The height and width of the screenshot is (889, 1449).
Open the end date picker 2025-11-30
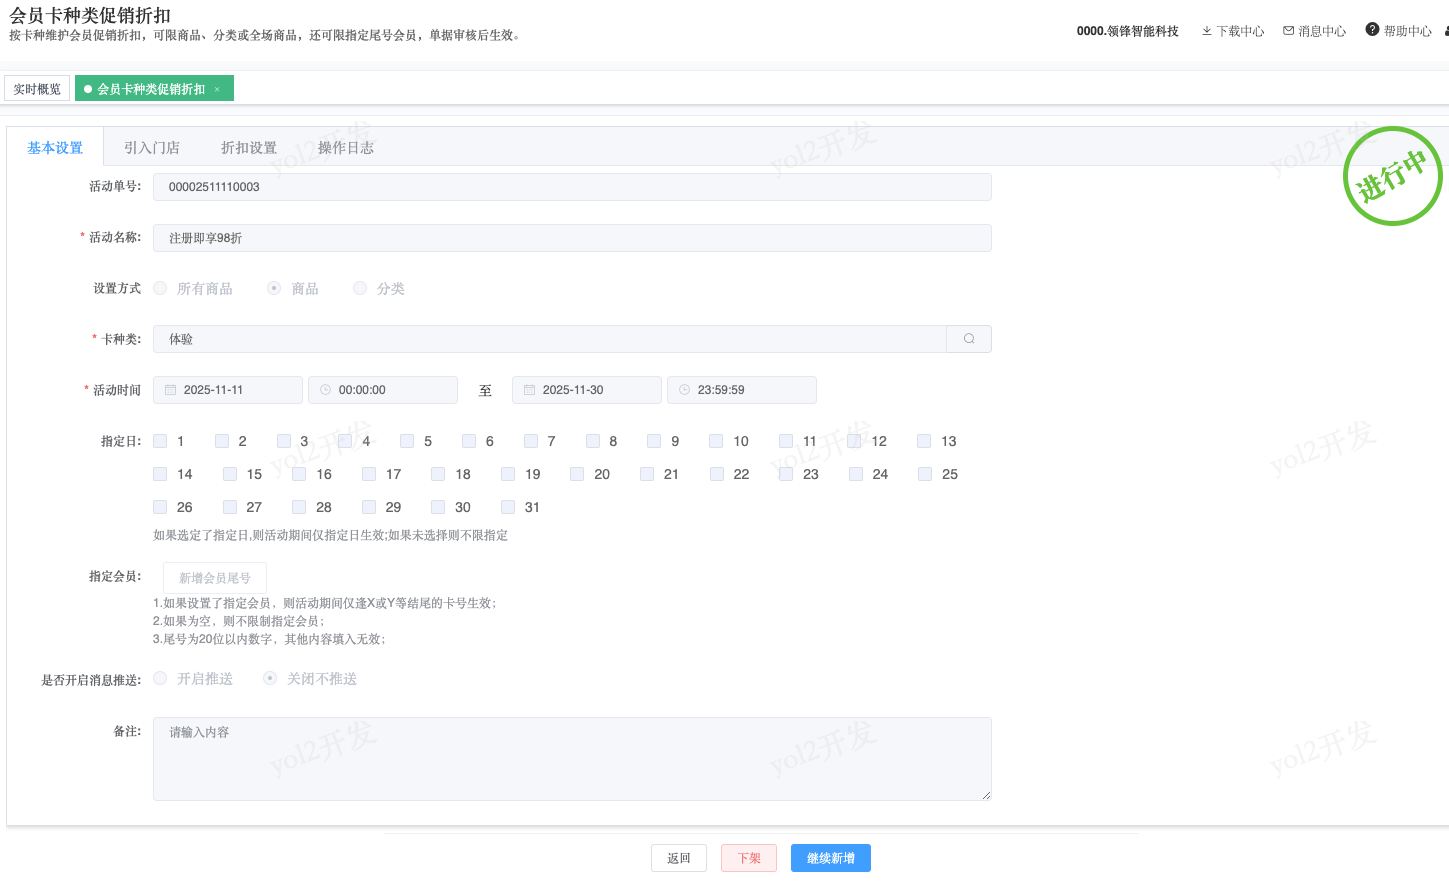587,390
